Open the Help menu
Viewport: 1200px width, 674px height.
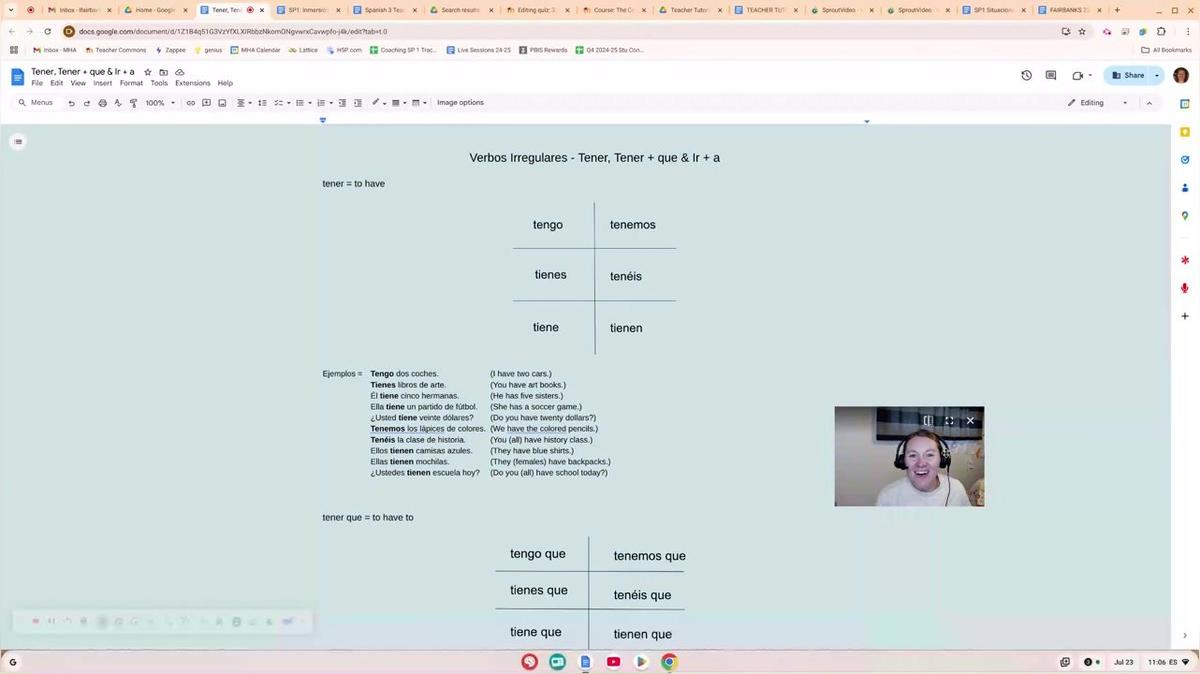225,83
